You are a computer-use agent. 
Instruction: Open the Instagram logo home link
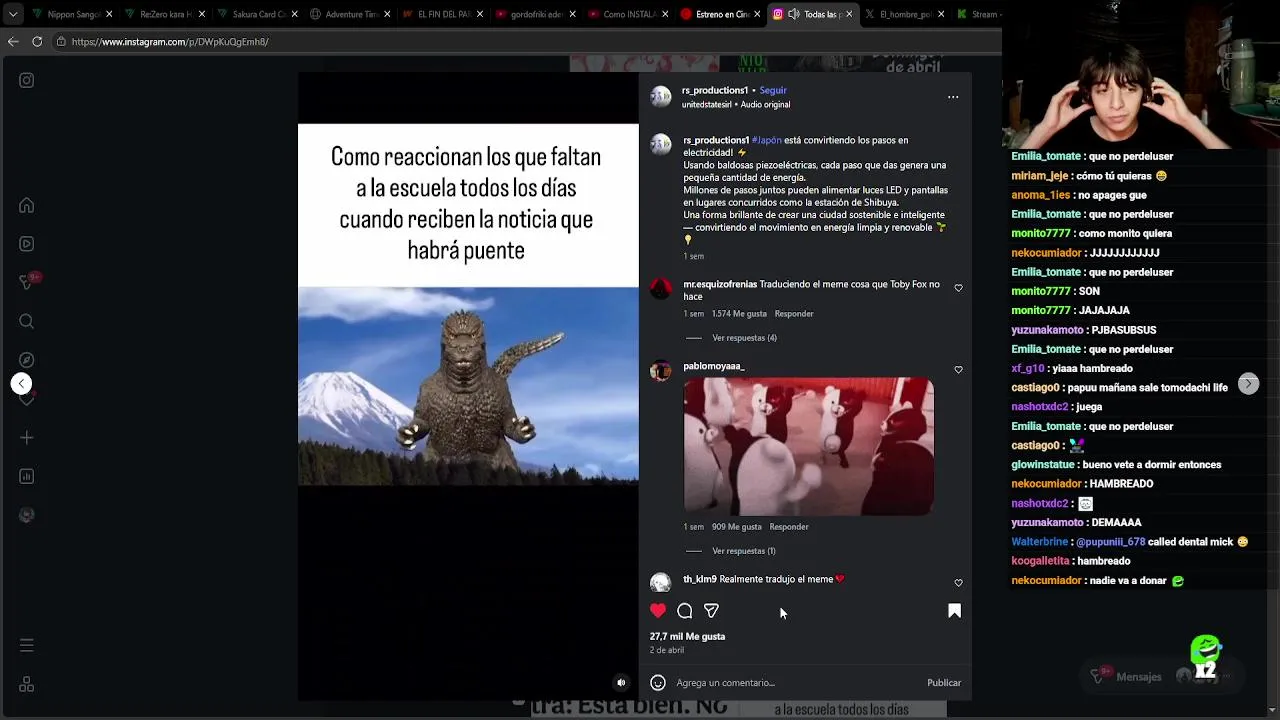coord(27,80)
